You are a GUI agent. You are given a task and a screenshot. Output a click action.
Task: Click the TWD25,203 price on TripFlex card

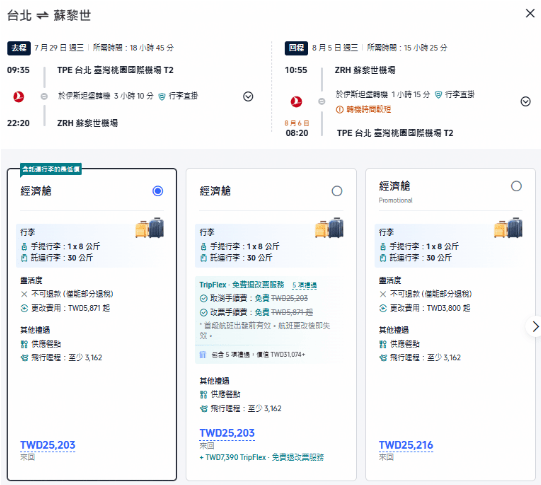(227, 433)
